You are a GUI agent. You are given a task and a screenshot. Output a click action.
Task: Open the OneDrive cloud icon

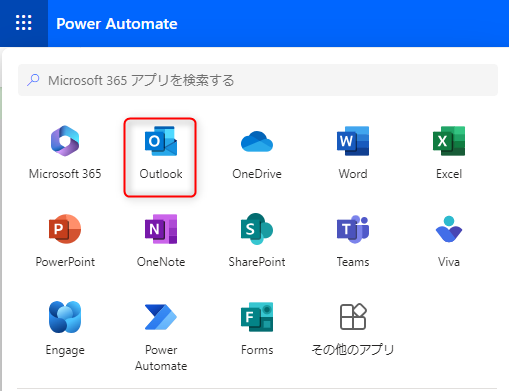tap(257, 142)
